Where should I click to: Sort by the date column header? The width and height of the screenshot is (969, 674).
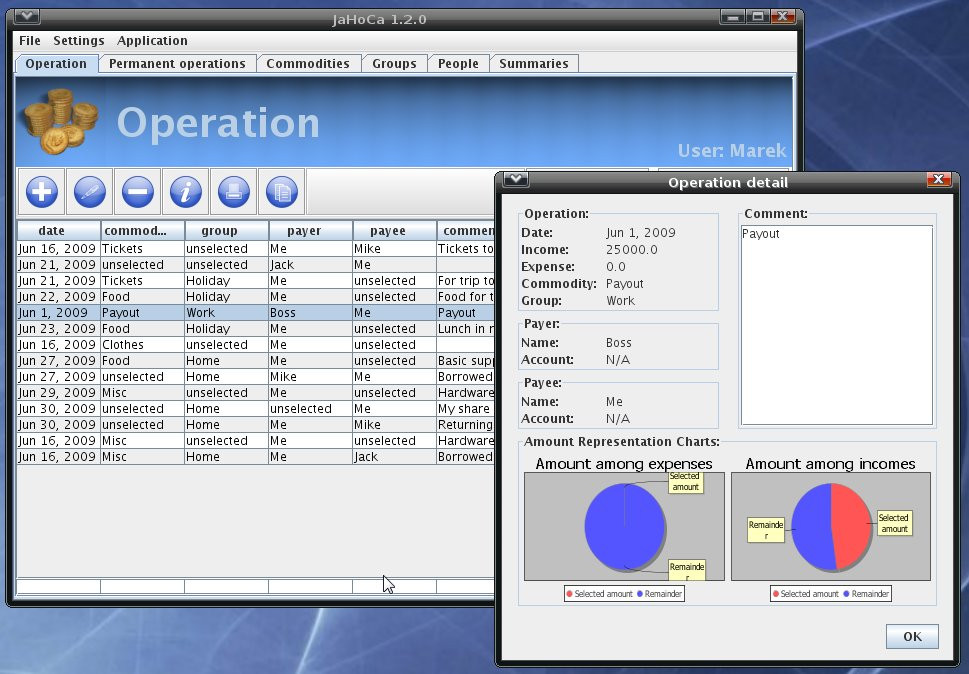pos(58,230)
